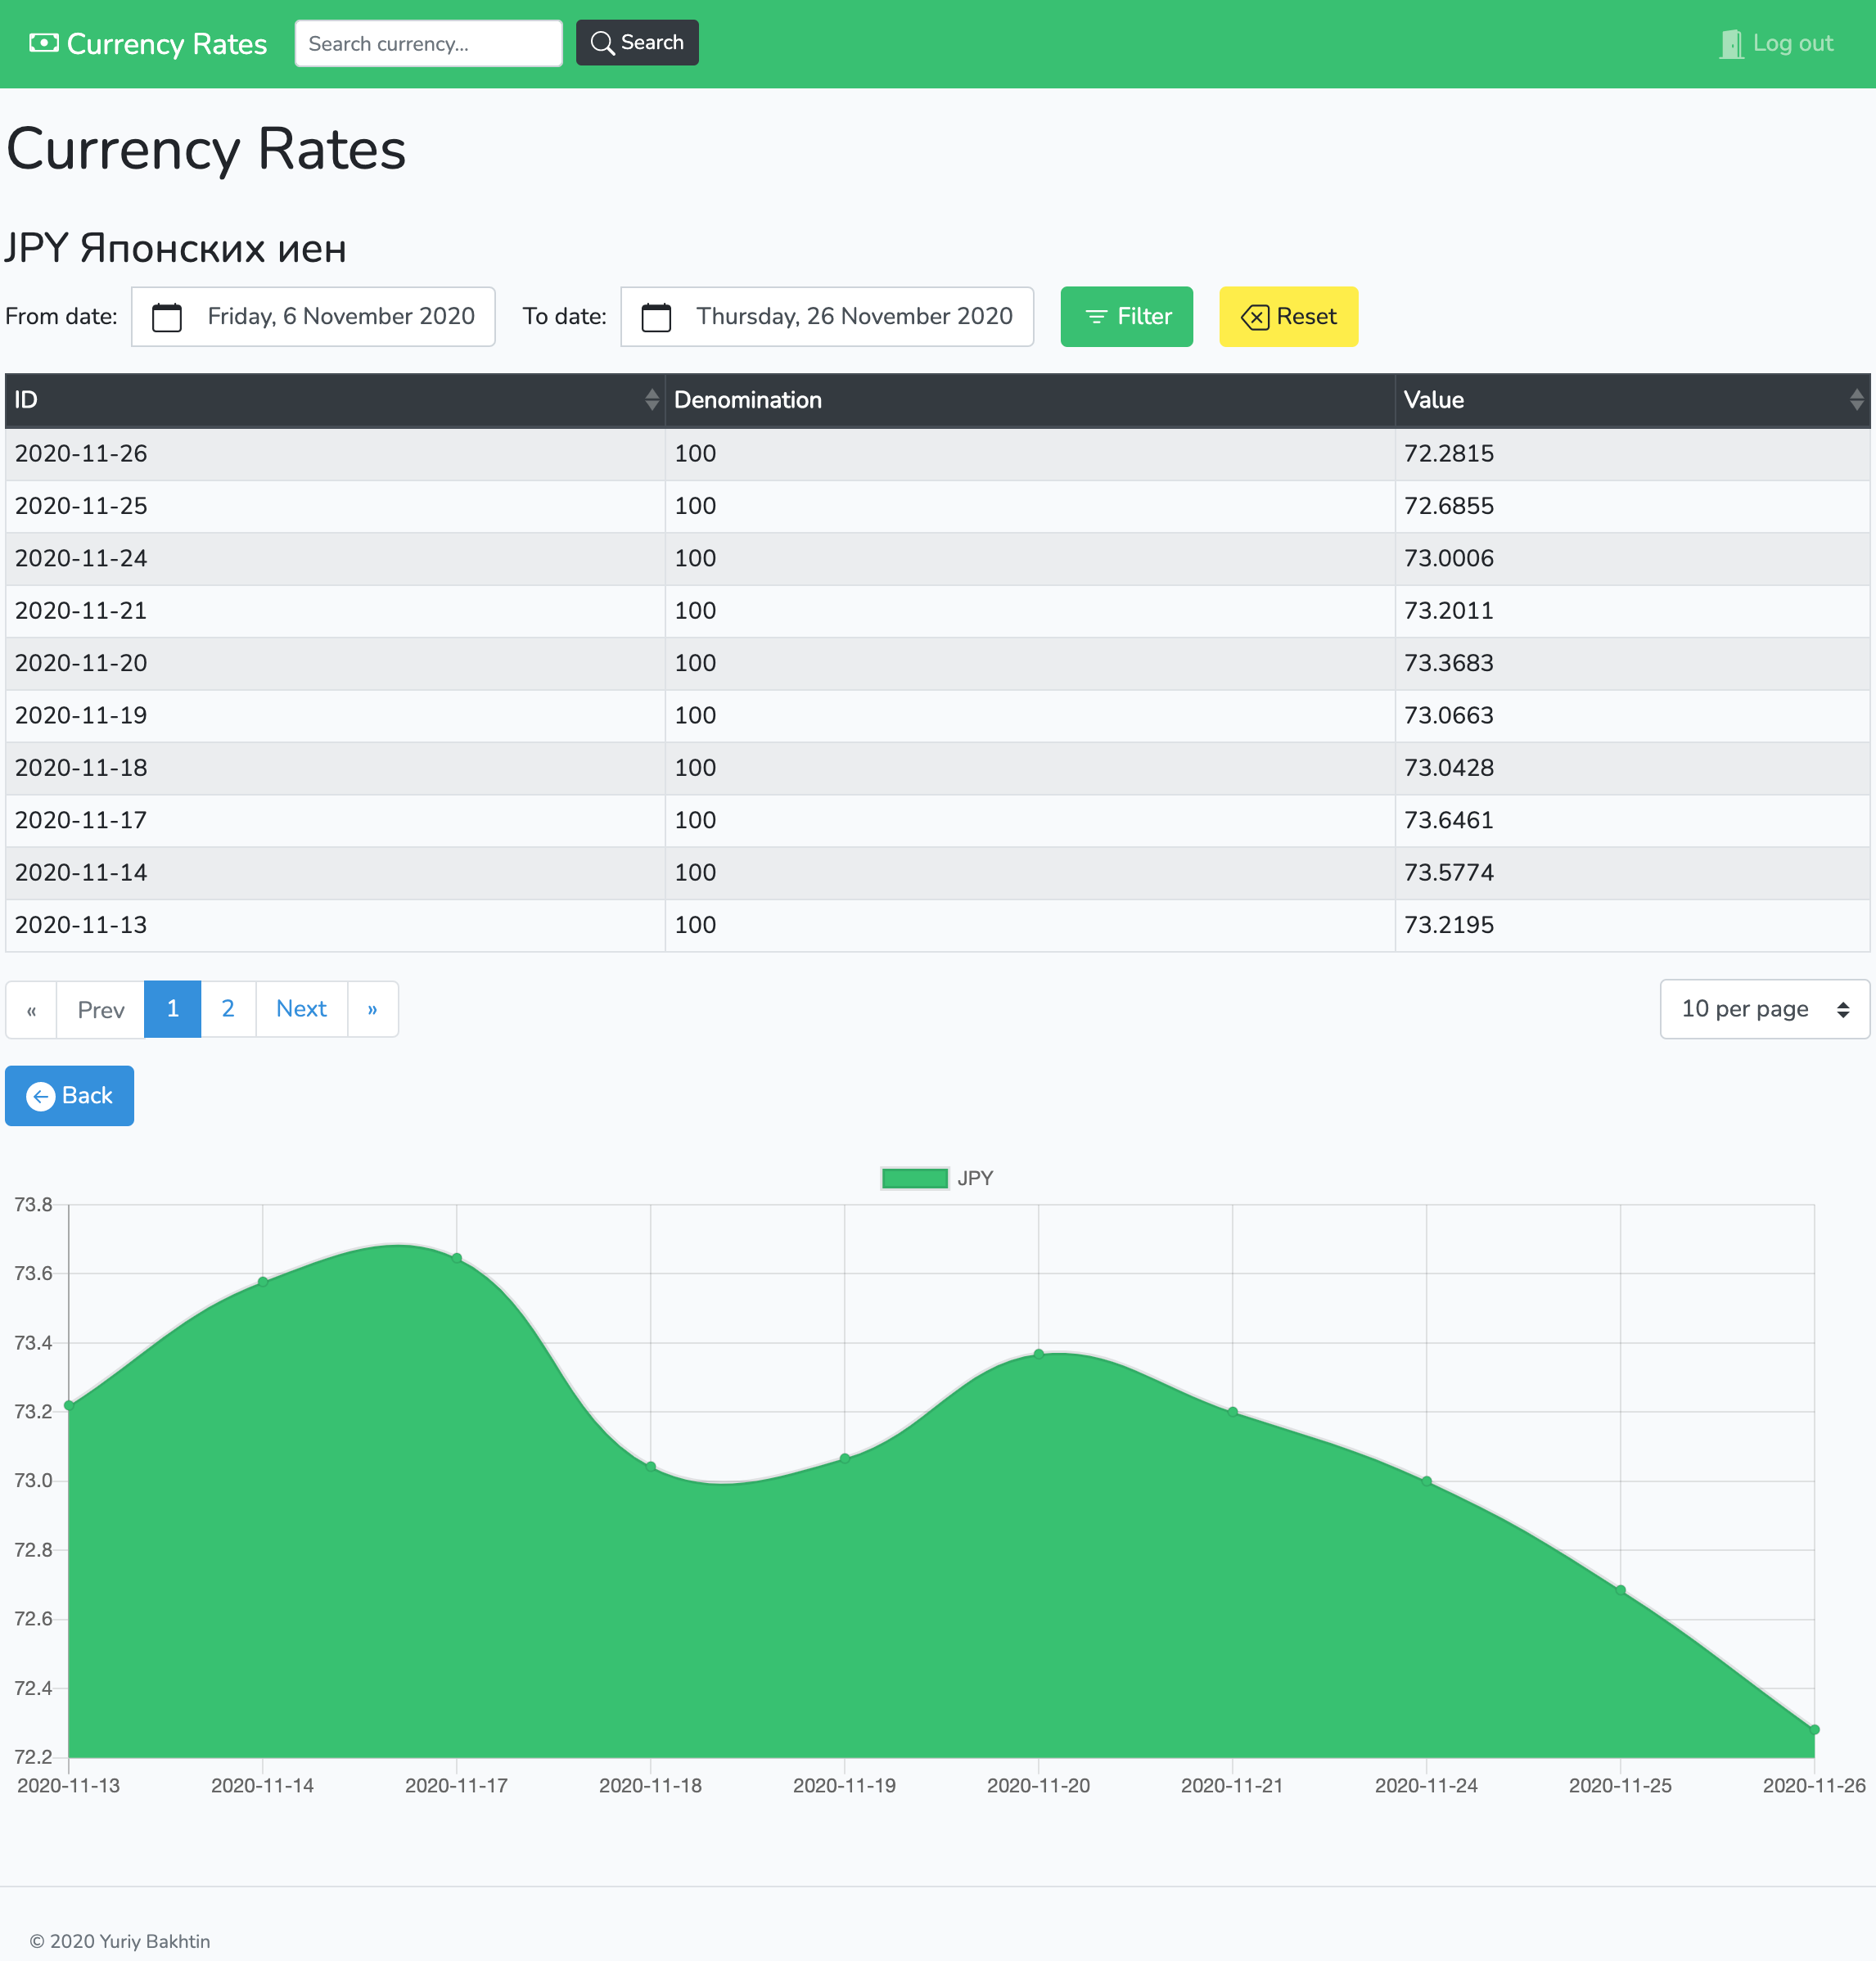Image resolution: width=1876 pixels, height=1961 pixels.
Task: Open the 10 per page dropdown
Action: click(1764, 1009)
